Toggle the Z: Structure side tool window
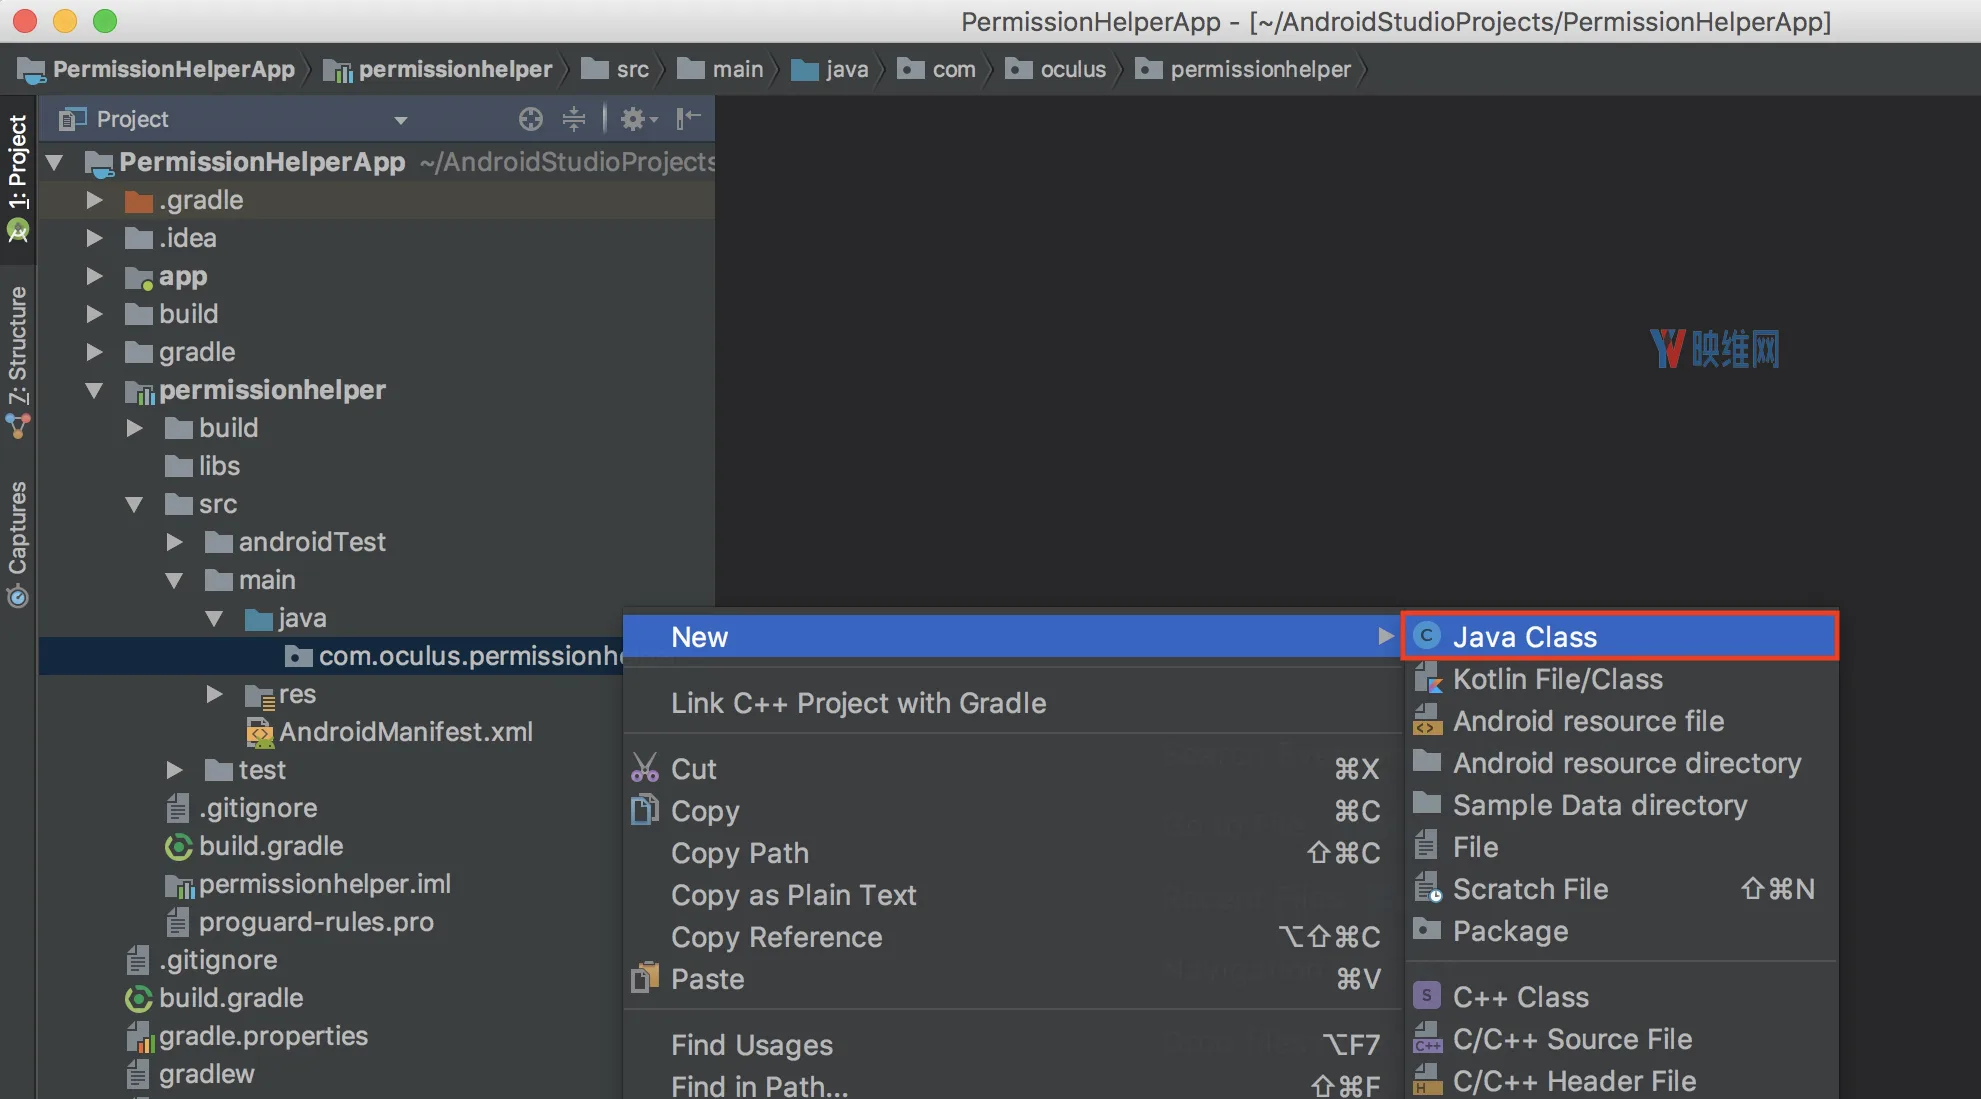Screen dimensions: 1981x1099 coord(18,361)
